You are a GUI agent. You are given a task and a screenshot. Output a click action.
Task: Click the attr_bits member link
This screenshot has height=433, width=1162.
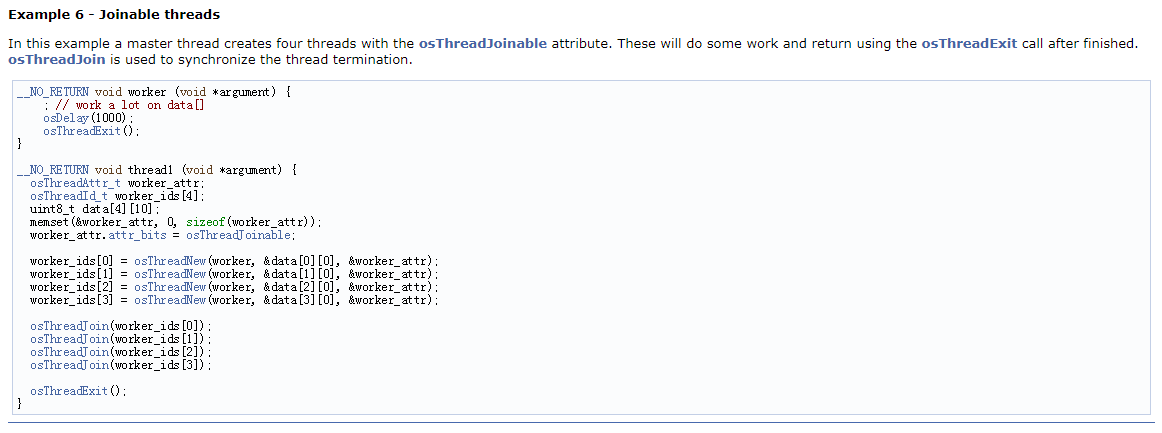tap(137, 236)
